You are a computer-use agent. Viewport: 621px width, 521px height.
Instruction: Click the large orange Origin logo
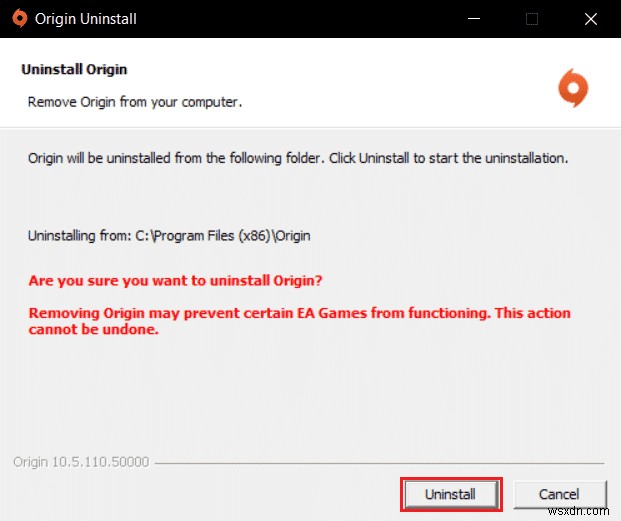pyautogui.click(x=573, y=89)
